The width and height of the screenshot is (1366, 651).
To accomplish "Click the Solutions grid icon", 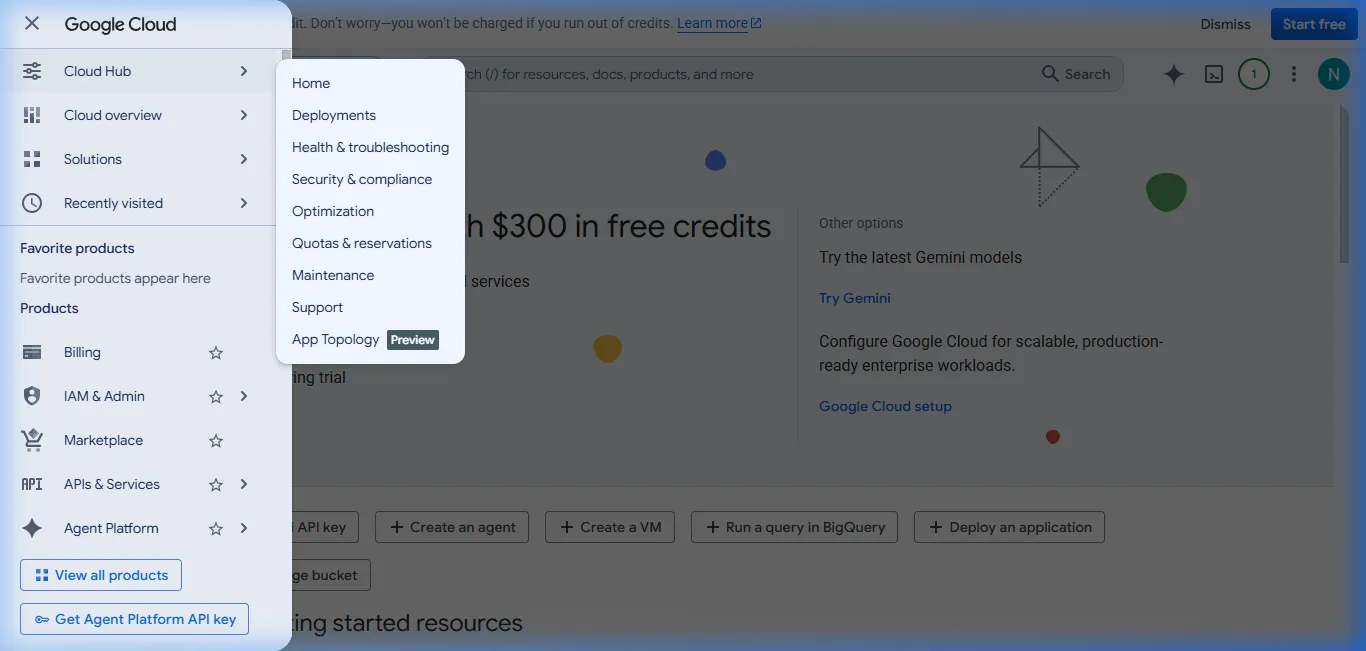I will pyautogui.click(x=32, y=159).
